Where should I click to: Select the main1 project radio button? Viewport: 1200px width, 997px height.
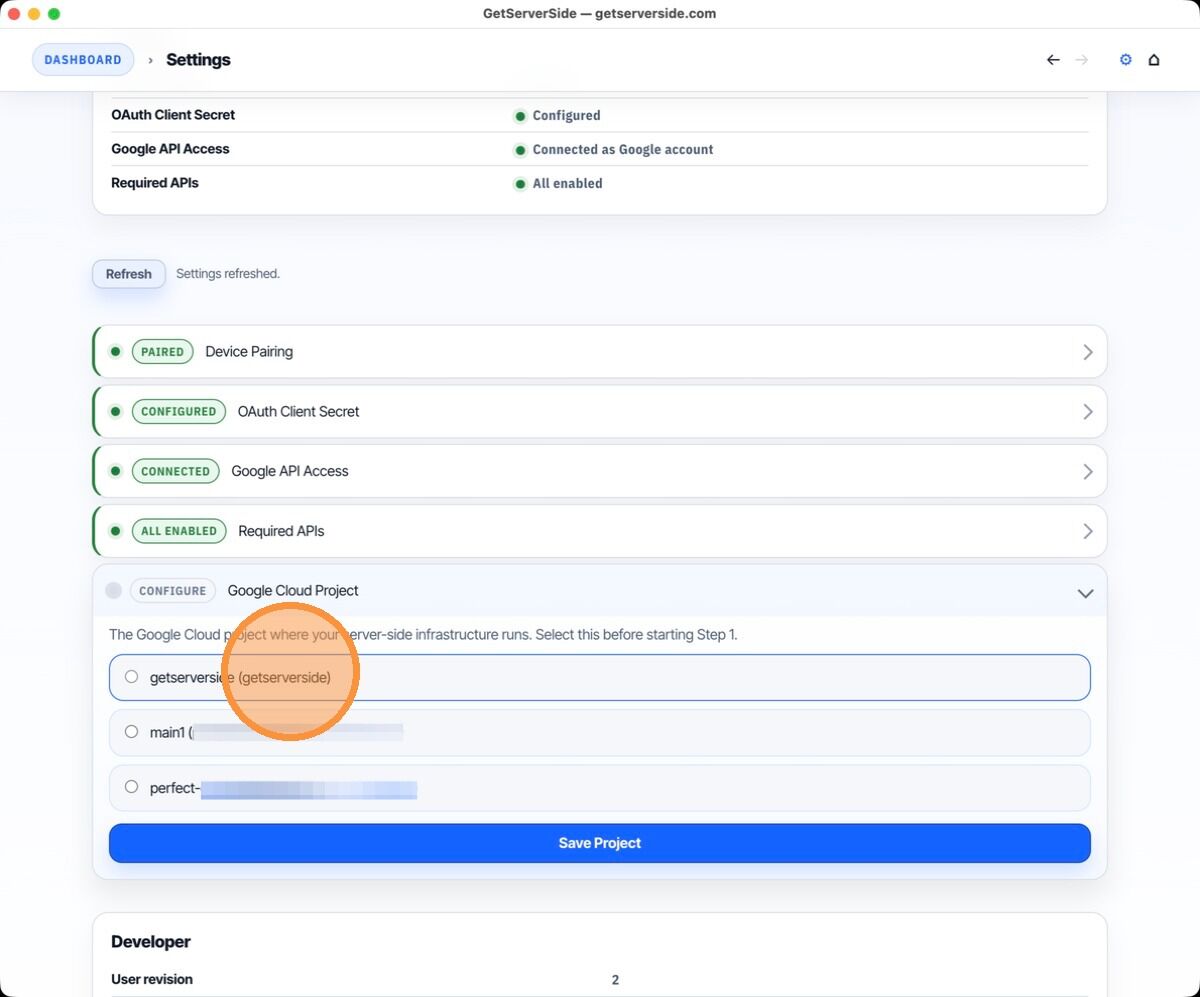(x=131, y=732)
